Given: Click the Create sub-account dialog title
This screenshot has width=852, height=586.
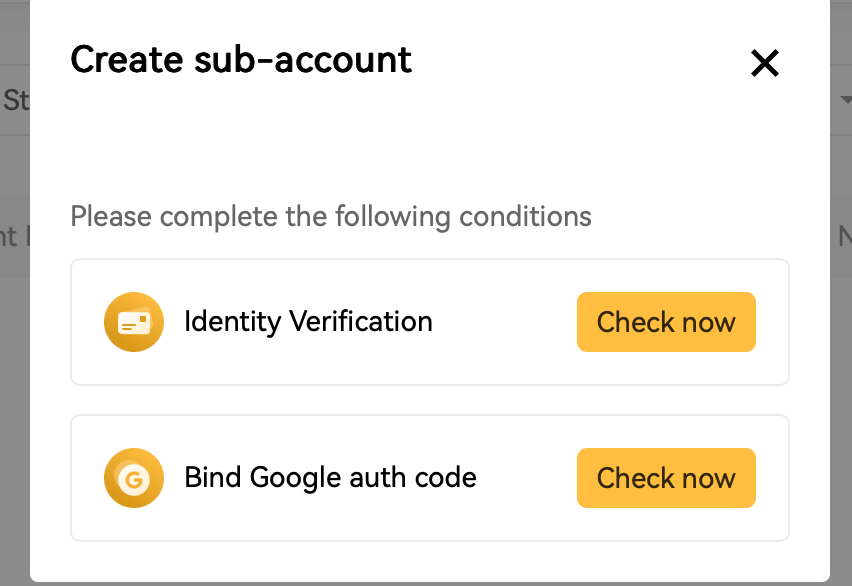Looking at the screenshot, I should [241, 60].
